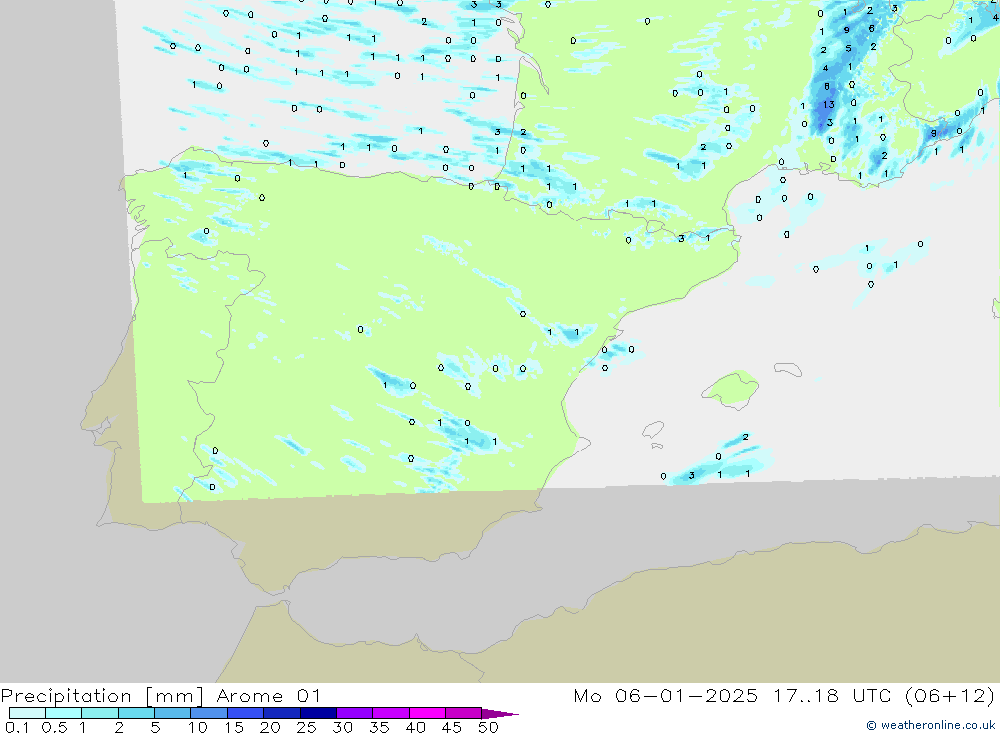The image size is (1000, 733).
Task: Click the legend label '30'
Action: click(x=342, y=727)
